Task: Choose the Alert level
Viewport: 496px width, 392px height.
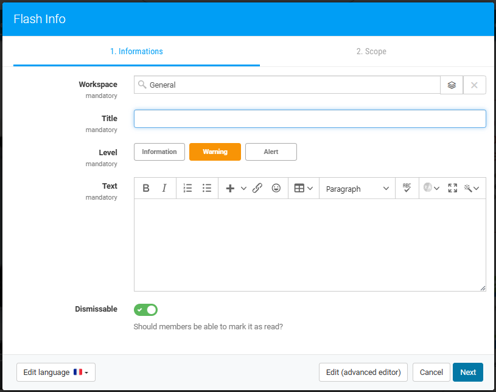Action: point(271,152)
